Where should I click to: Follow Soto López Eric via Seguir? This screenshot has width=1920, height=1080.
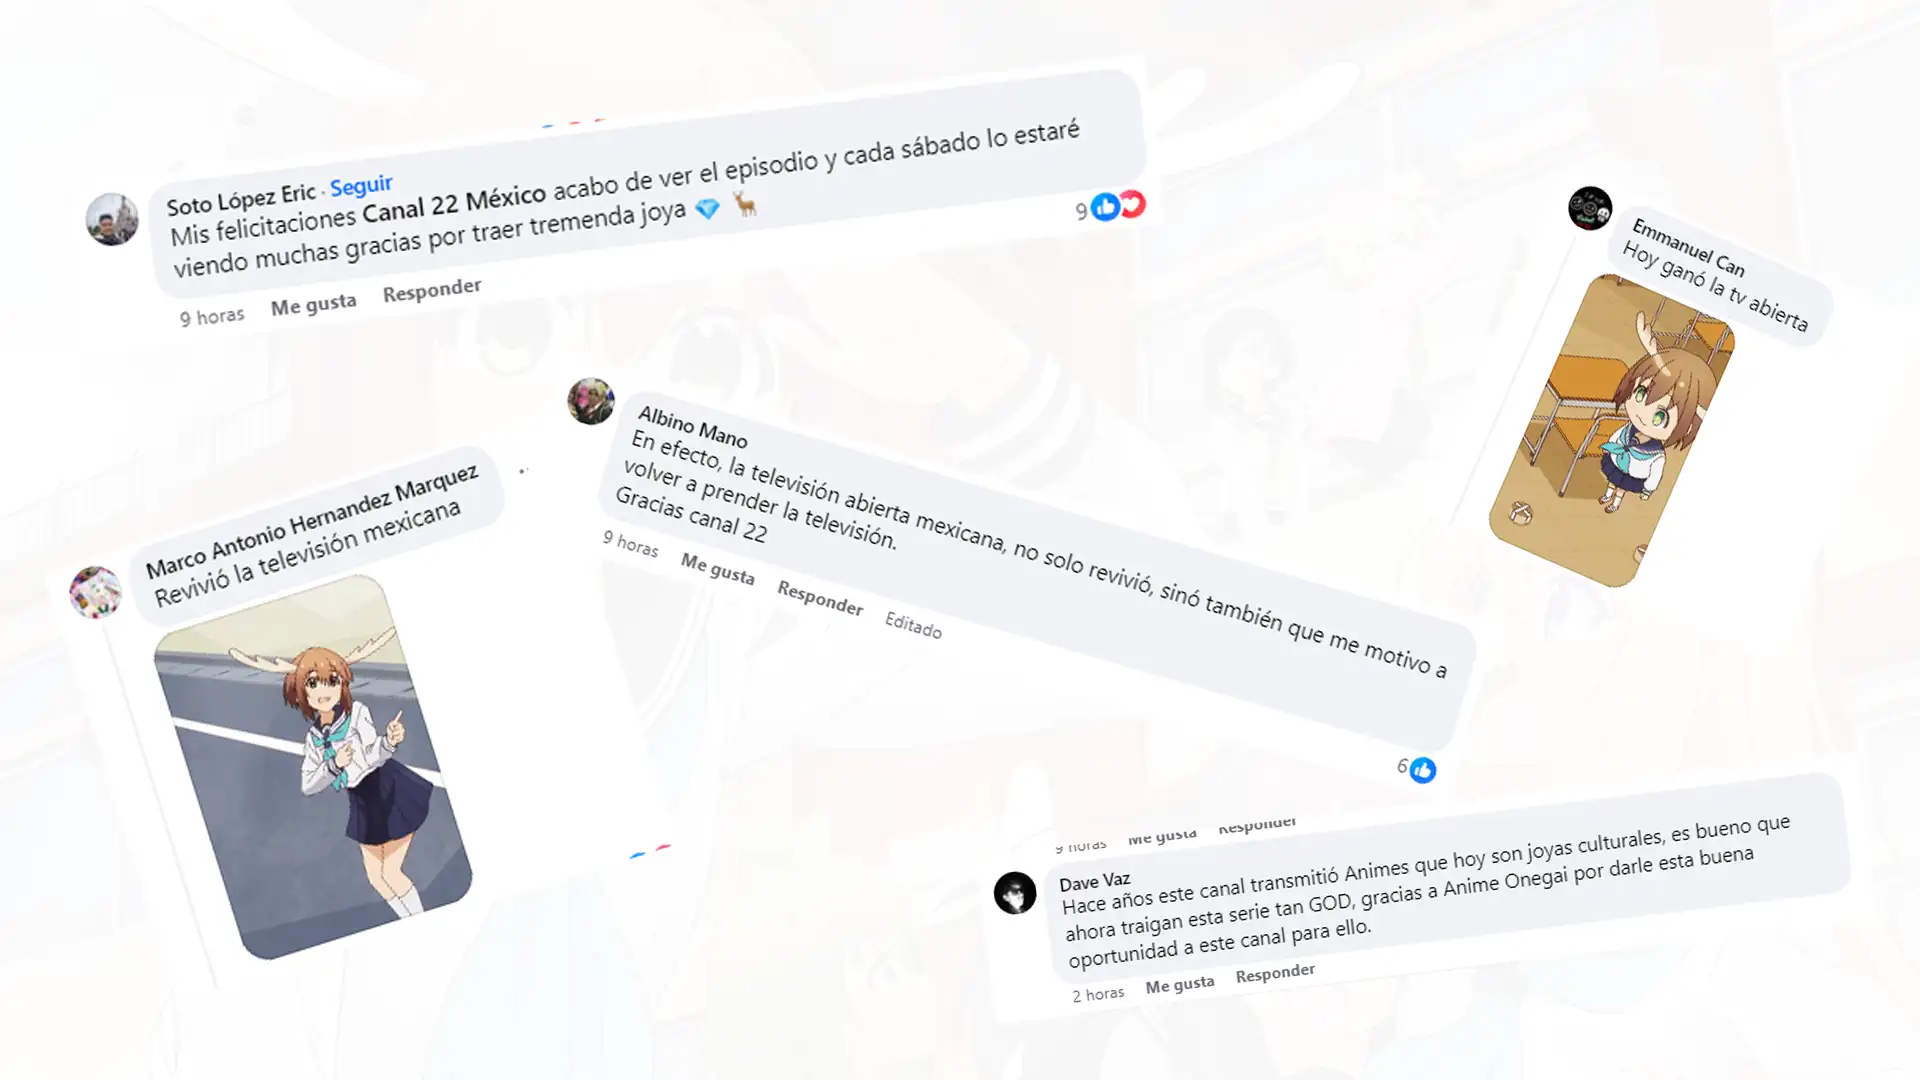coord(361,185)
